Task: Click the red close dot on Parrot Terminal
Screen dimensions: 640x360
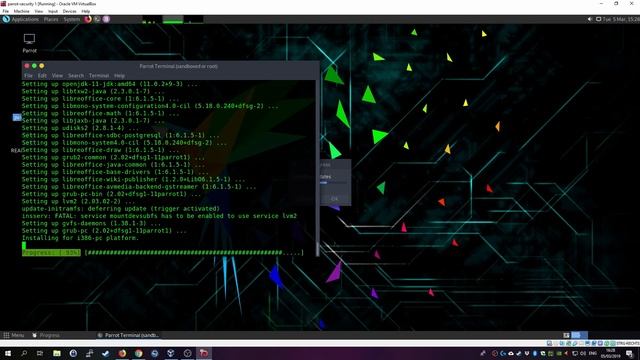Action: pyautogui.click(x=27, y=66)
